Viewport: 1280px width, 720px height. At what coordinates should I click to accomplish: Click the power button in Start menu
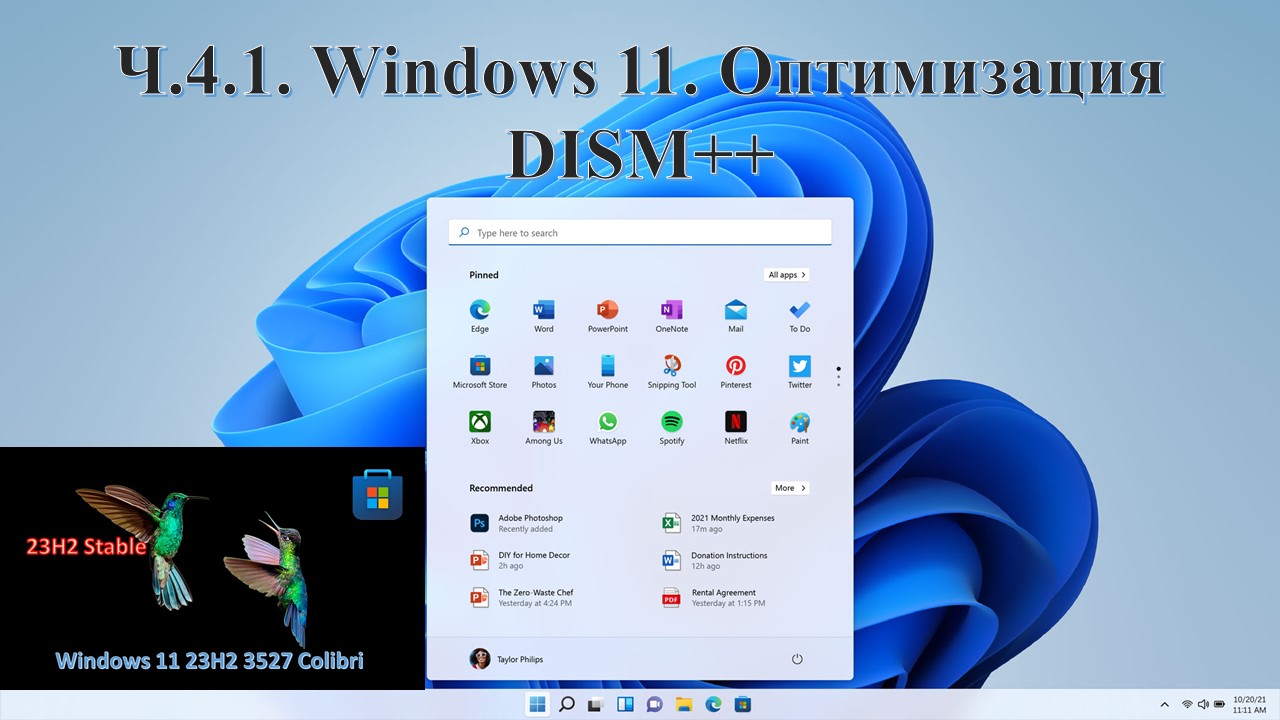coord(797,659)
